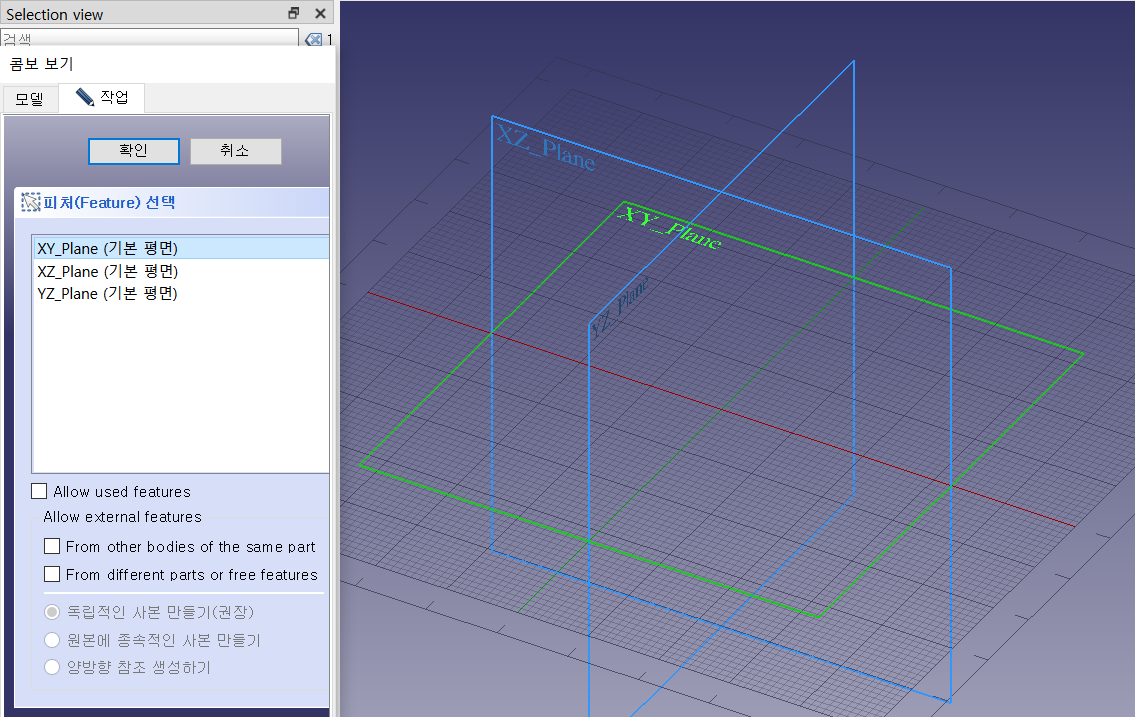Clear the Selection view search field icon
This screenshot has width=1135, height=717.
[x=313, y=39]
